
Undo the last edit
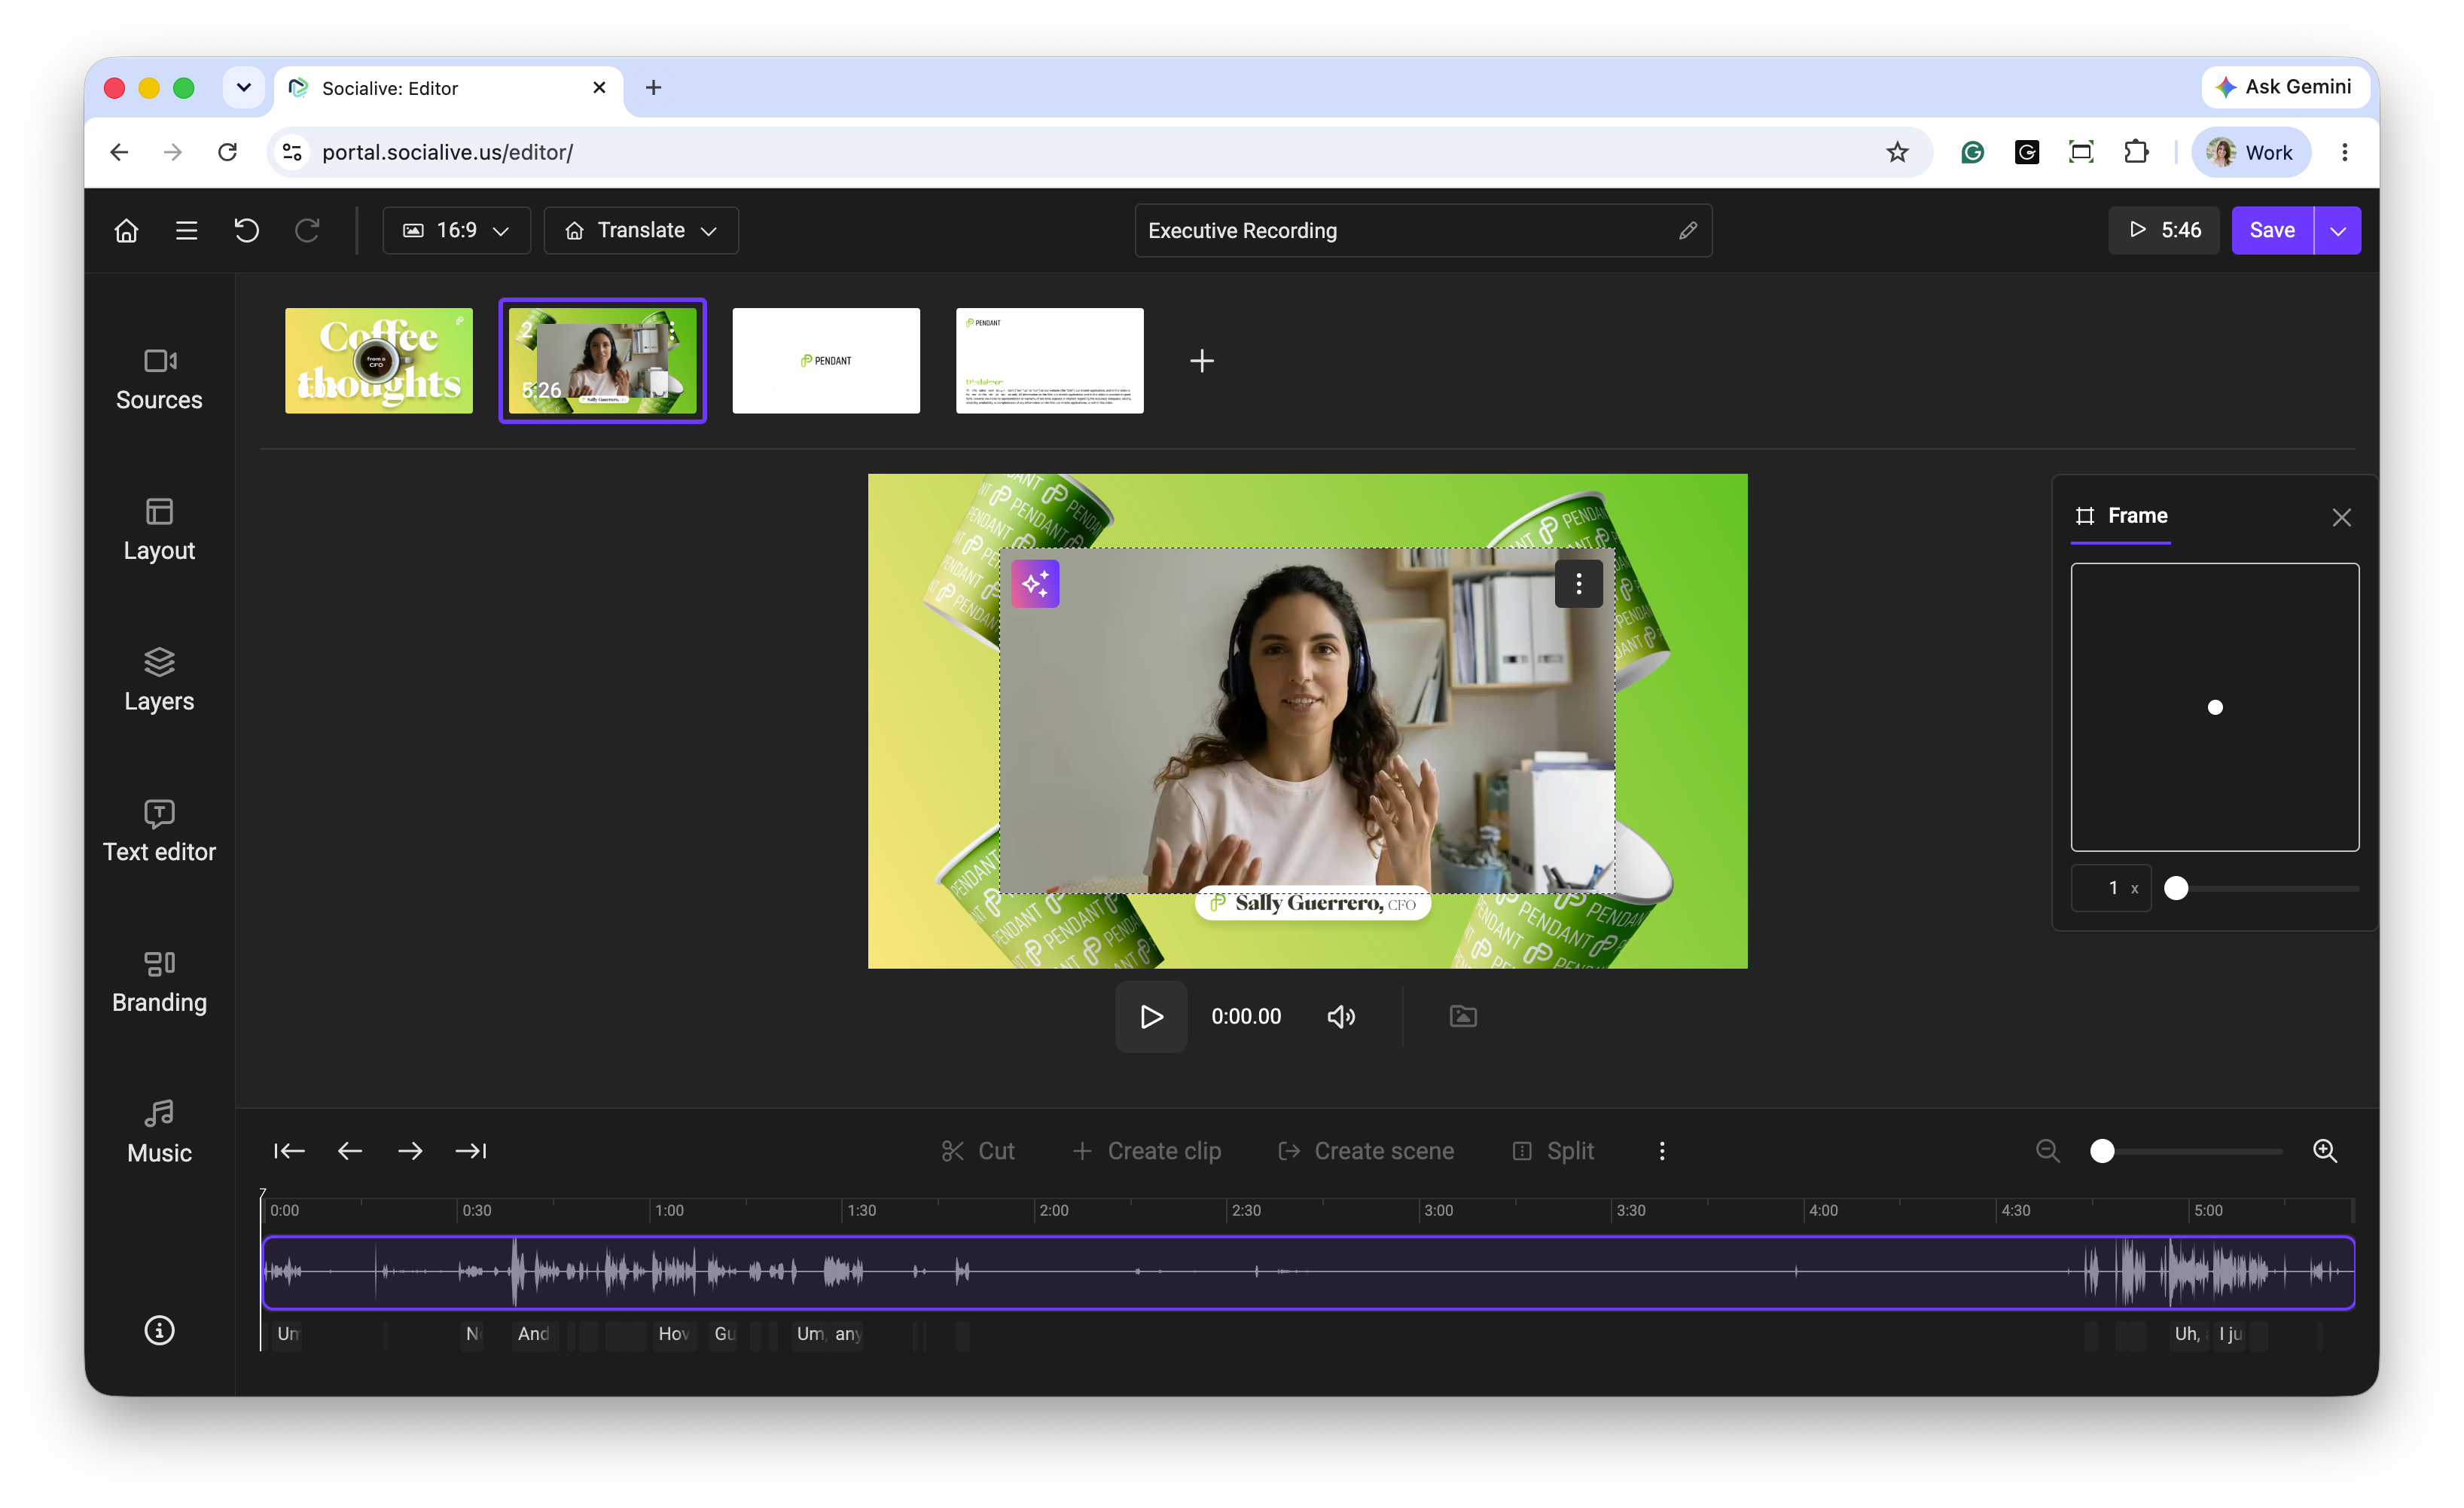click(x=246, y=231)
